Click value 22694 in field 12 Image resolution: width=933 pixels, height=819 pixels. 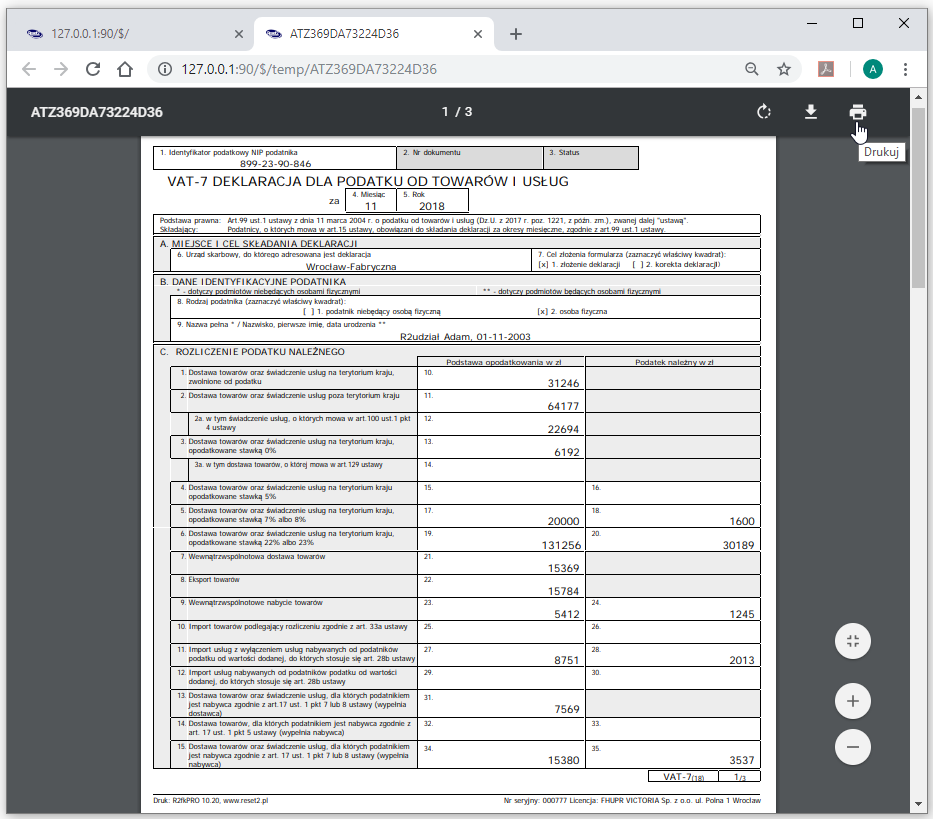563,429
